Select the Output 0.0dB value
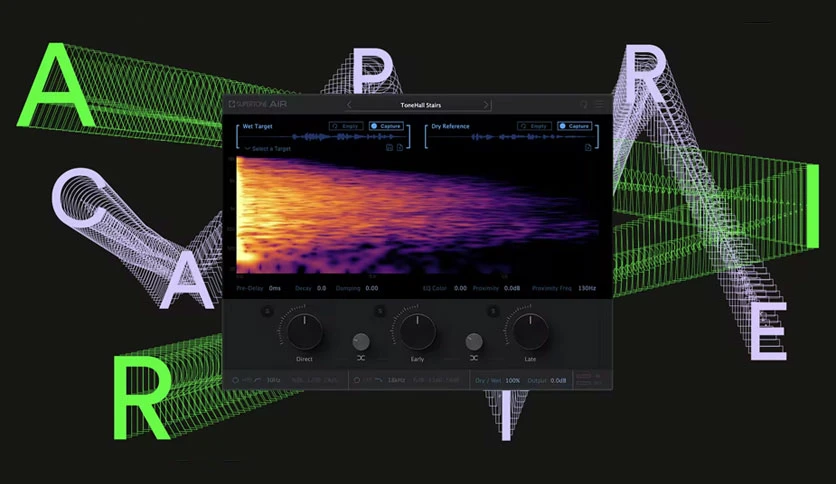This screenshot has height=484, width=836. tap(558, 381)
